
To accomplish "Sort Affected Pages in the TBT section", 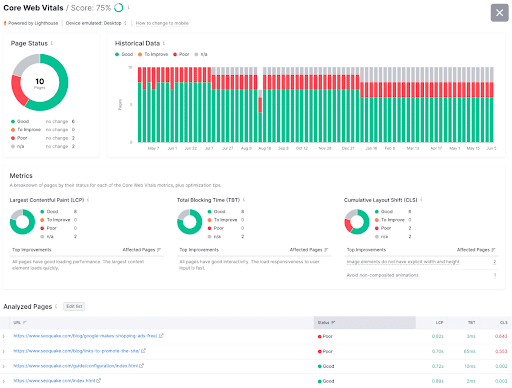I will click(309, 250).
